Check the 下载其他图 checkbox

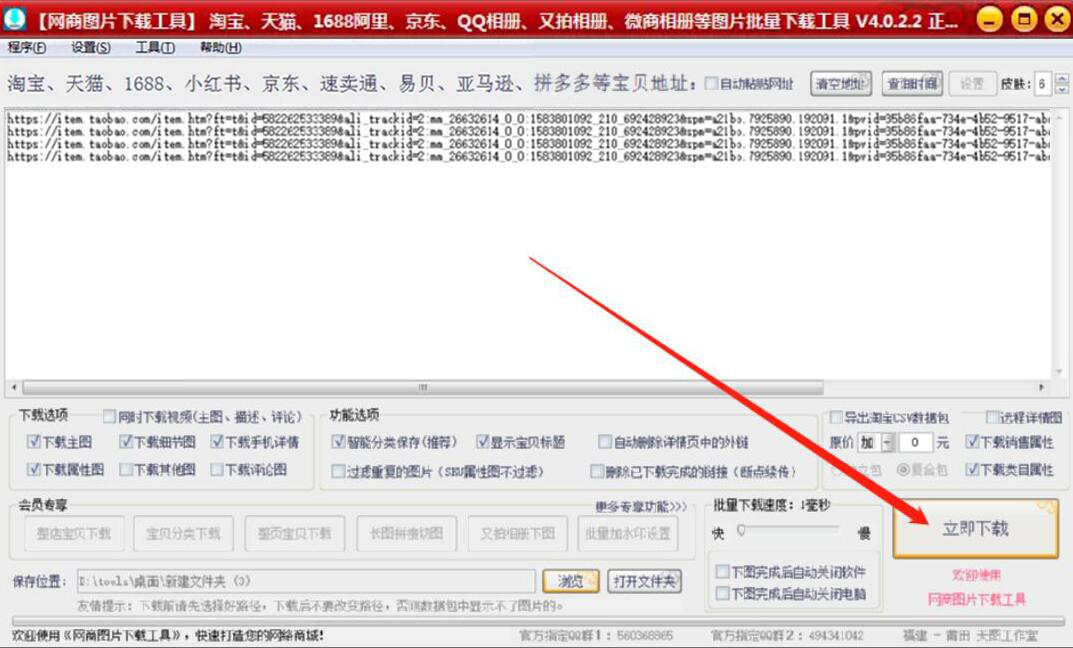[x=126, y=469]
